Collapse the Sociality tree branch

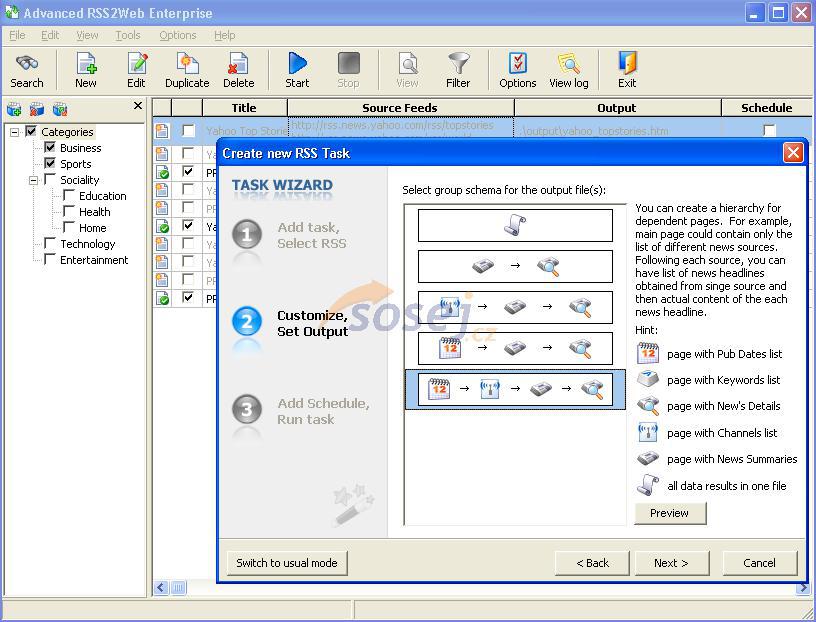(33, 180)
